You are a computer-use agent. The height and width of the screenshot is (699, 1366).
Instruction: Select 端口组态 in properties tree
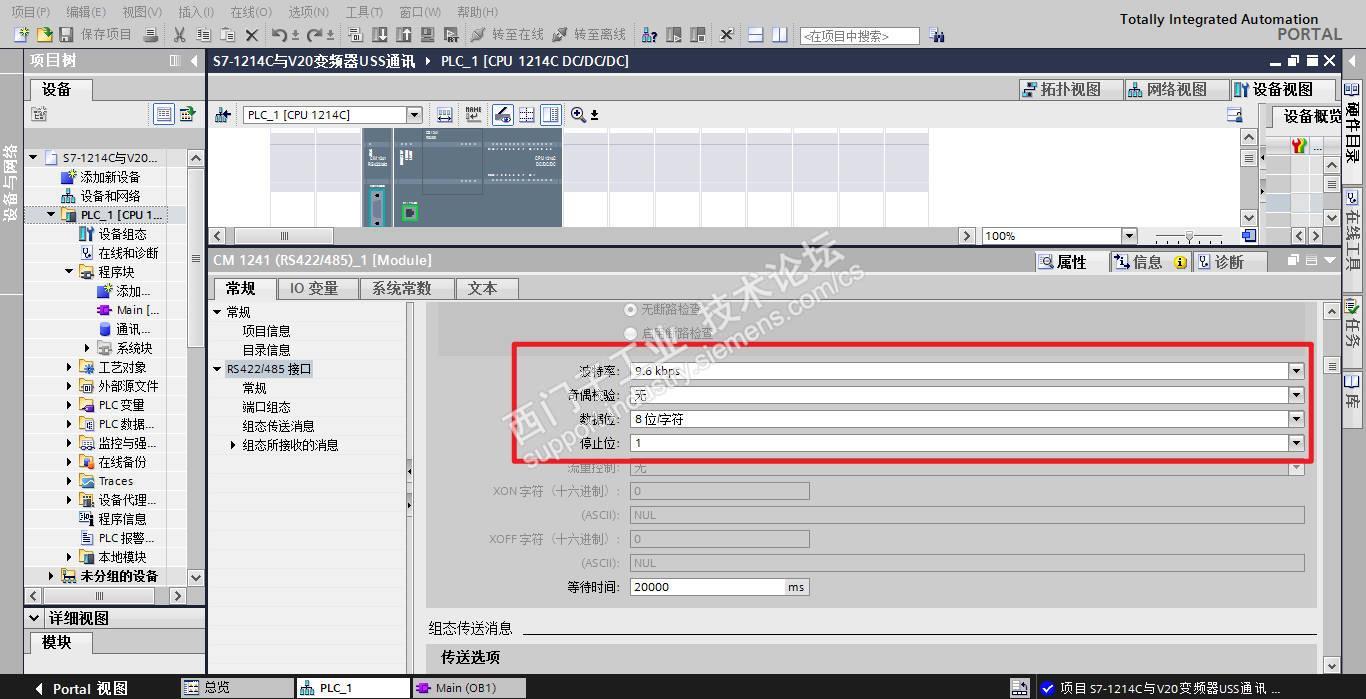pyautogui.click(x=266, y=407)
